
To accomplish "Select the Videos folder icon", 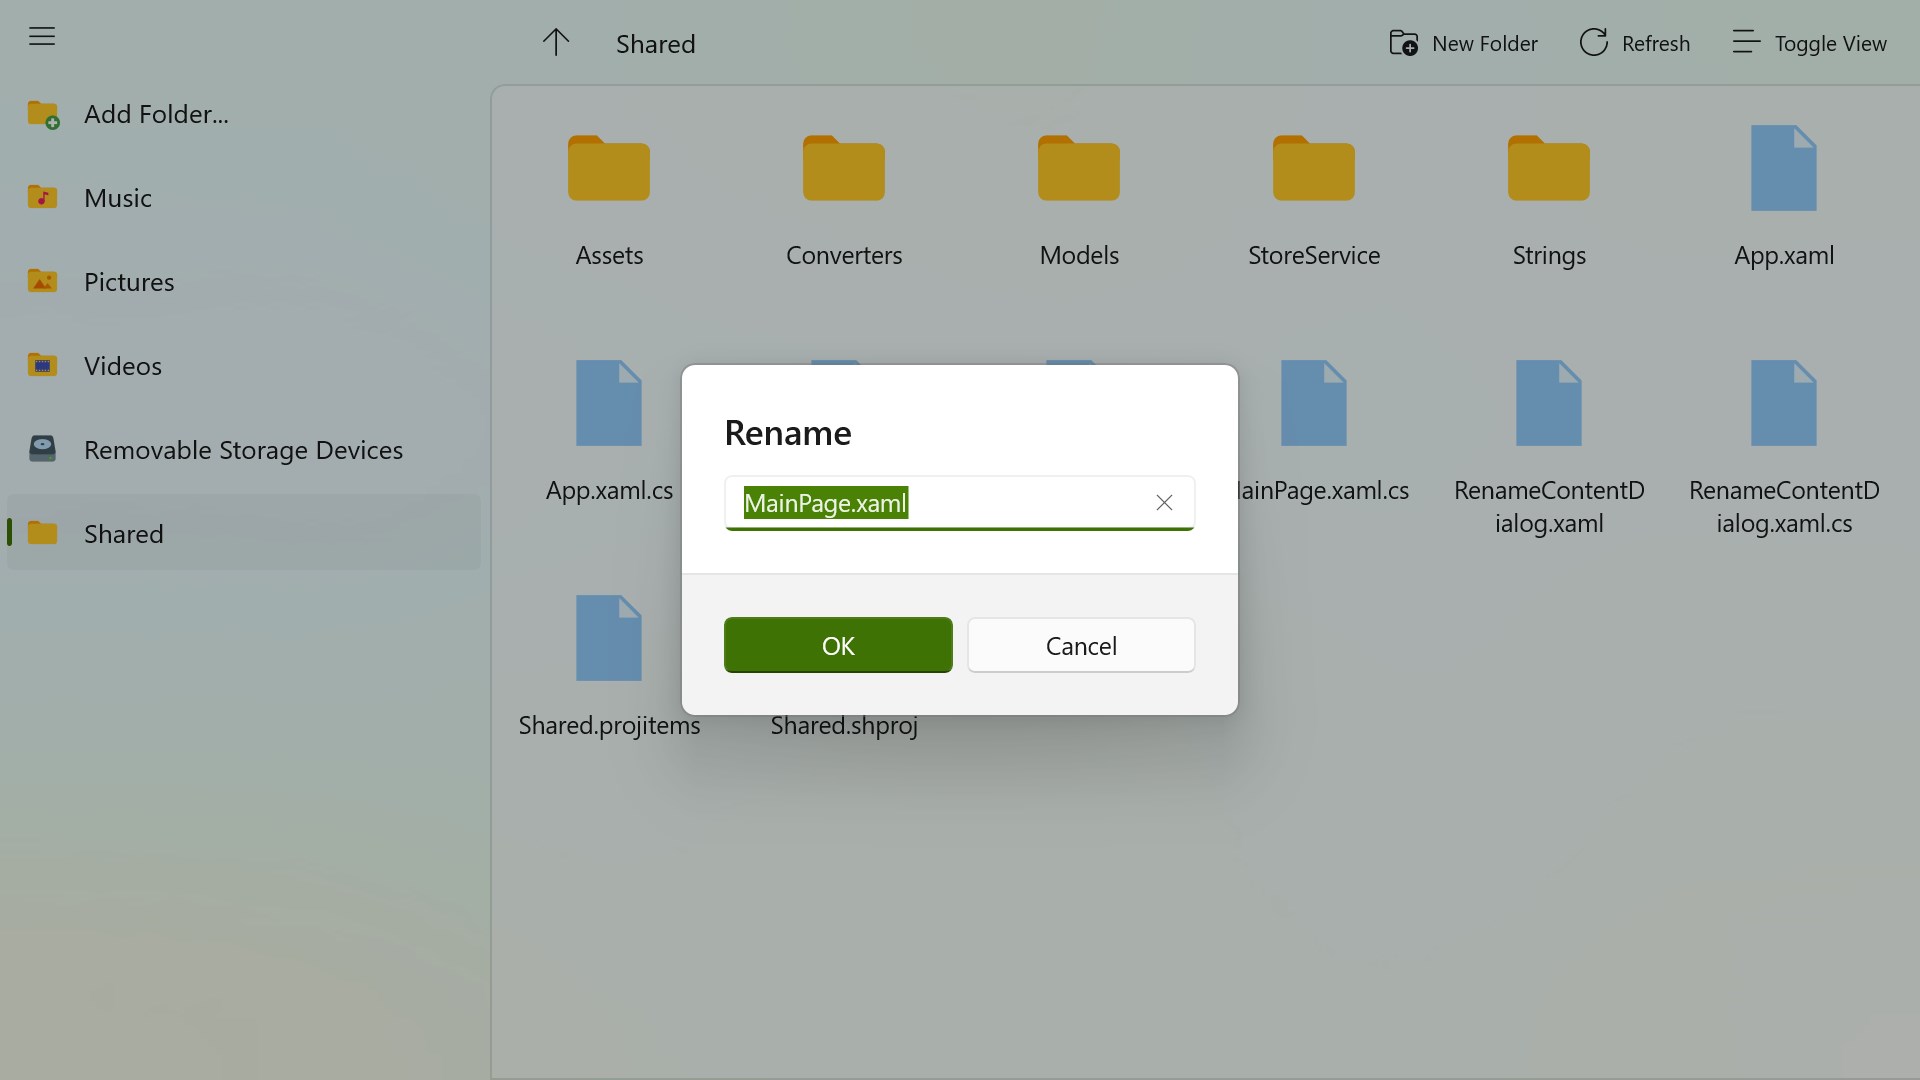I will tap(42, 365).
